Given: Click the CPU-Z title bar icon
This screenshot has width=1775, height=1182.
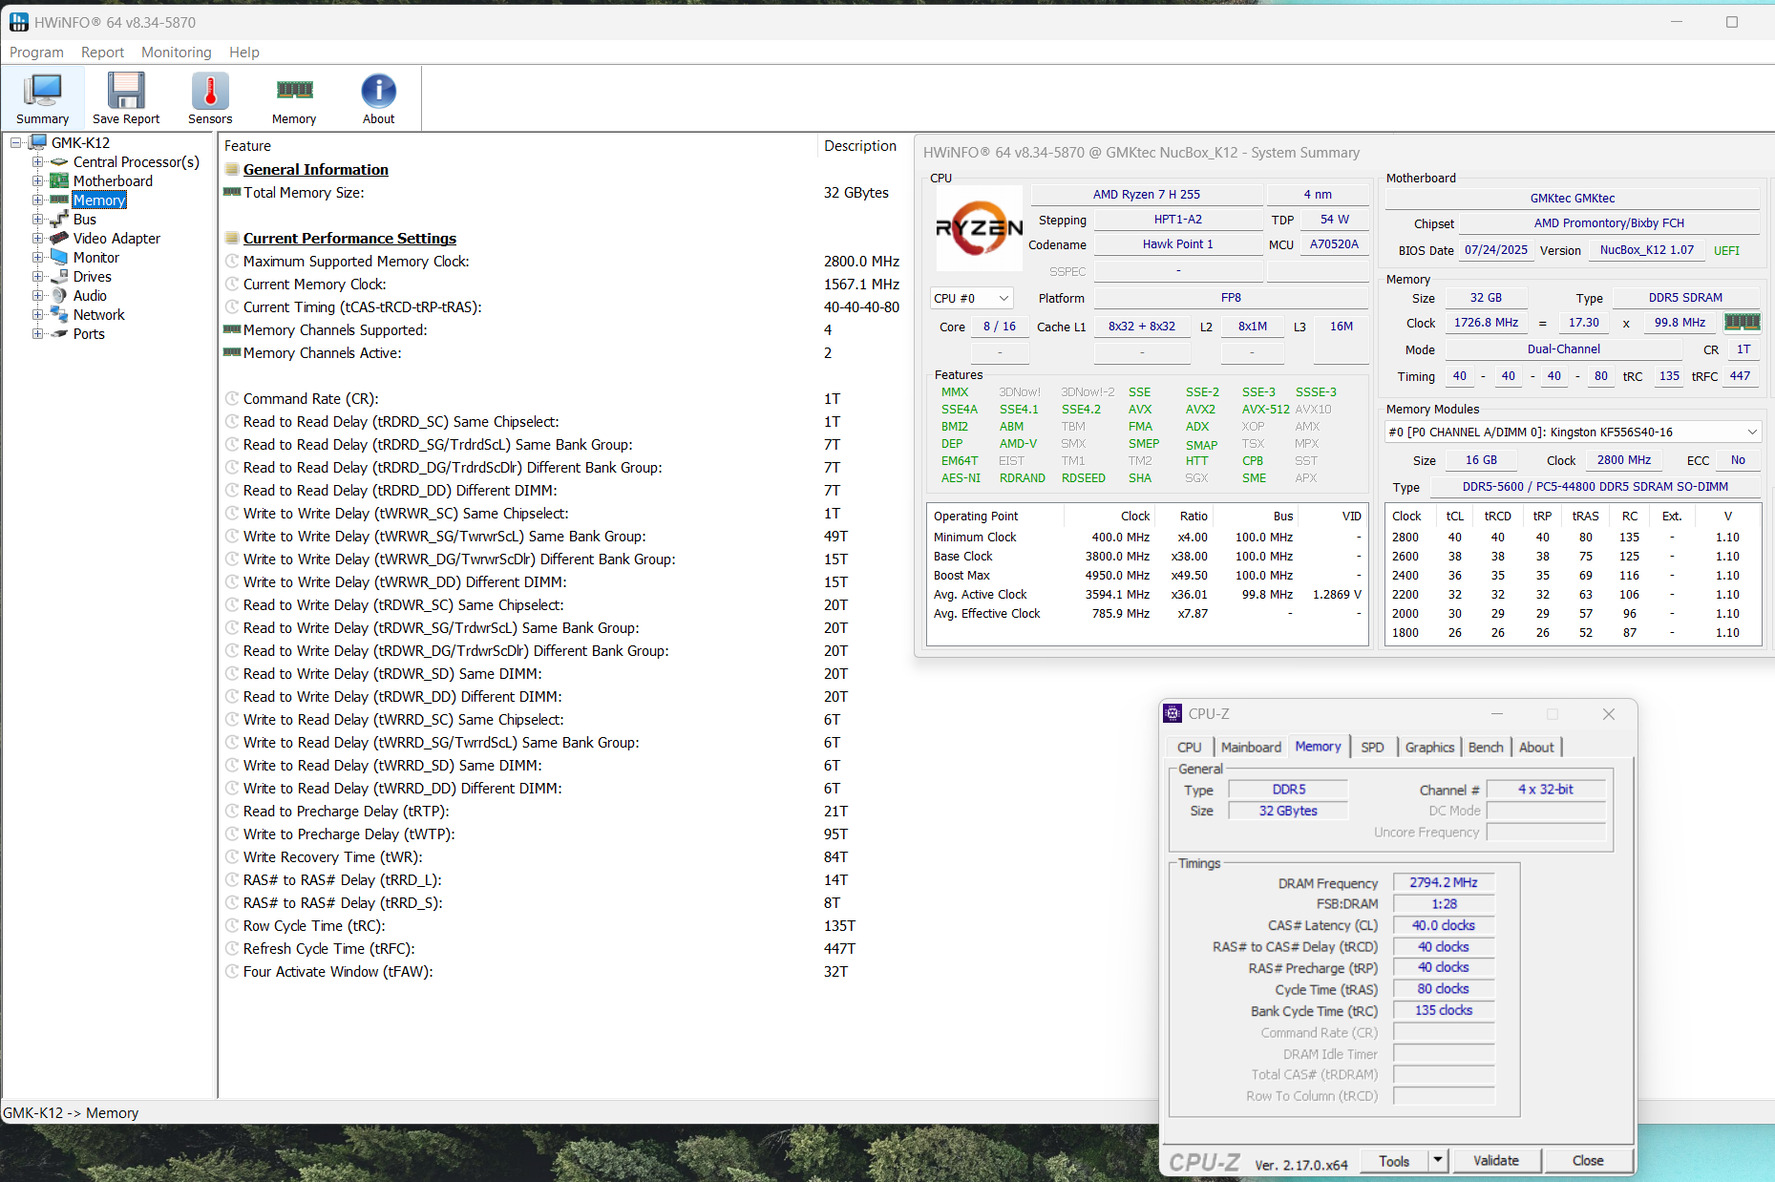Looking at the screenshot, I should (x=1172, y=713).
